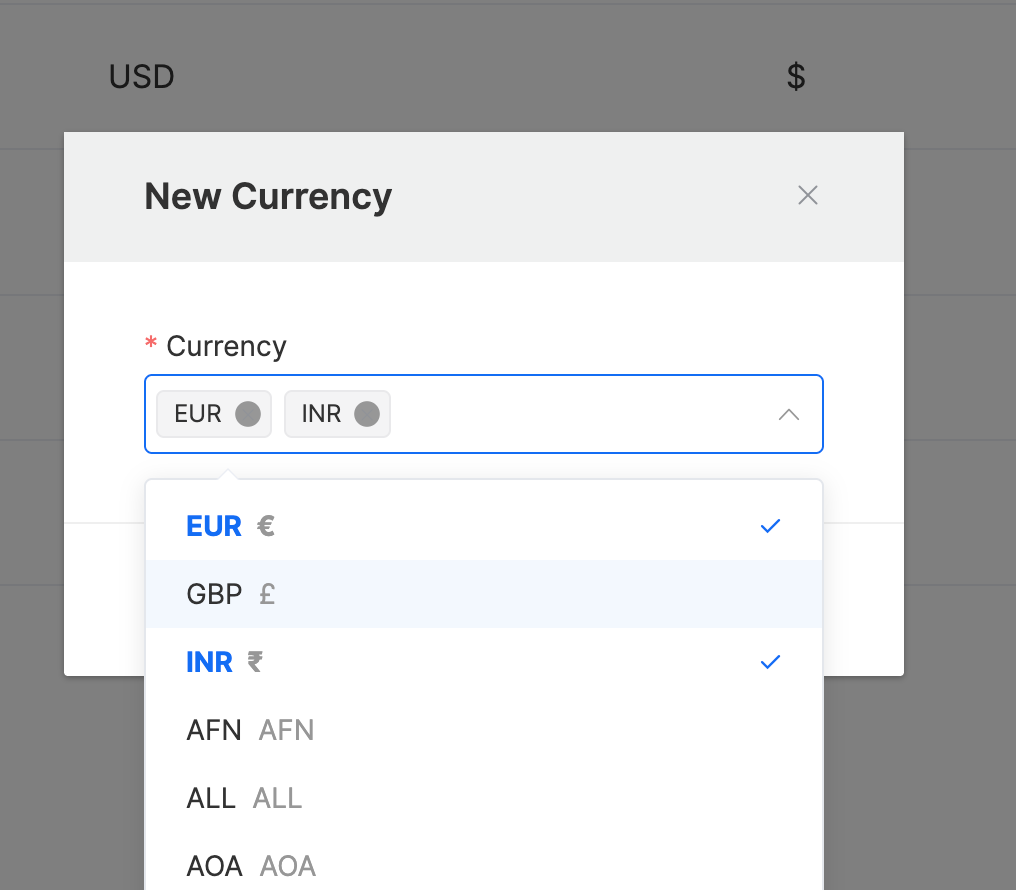Image resolution: width=1016 pixels, height=890 pixels.
Task: Click the rupee sign next to INR
Action: 255,662
